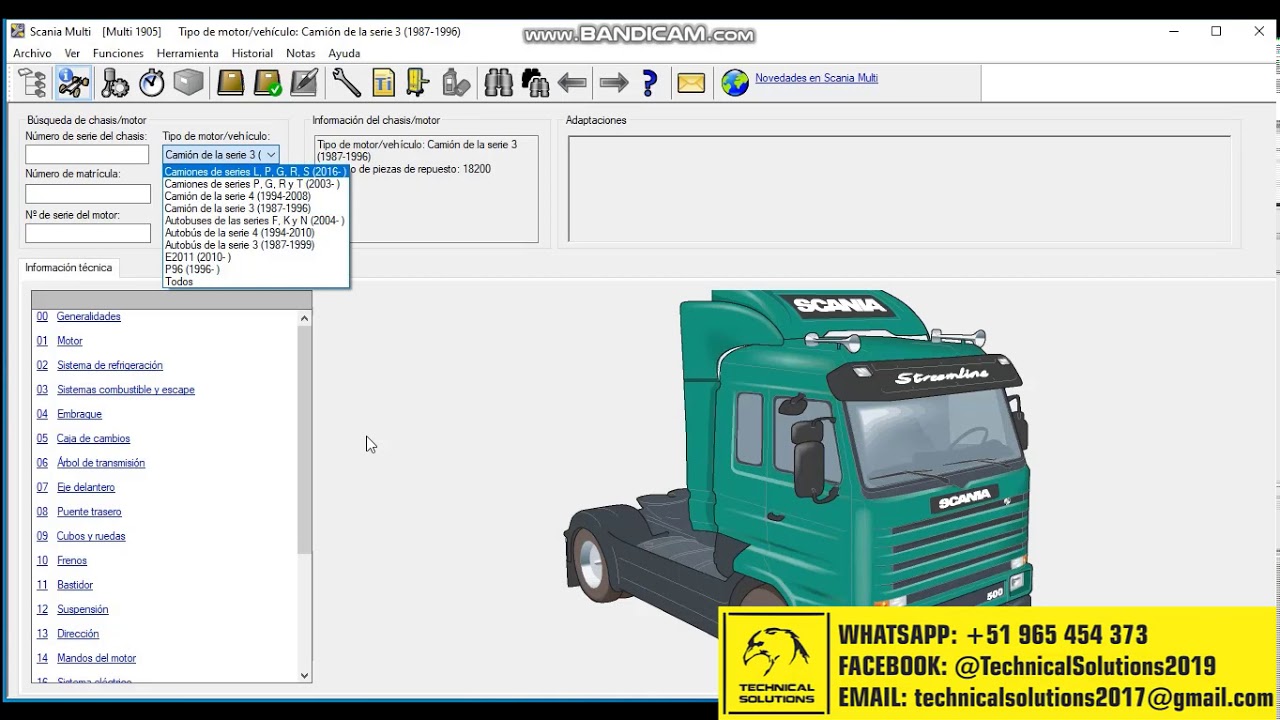Open the Dirección link
Screen dimensions: 1280x720
(x=77, y=634)
